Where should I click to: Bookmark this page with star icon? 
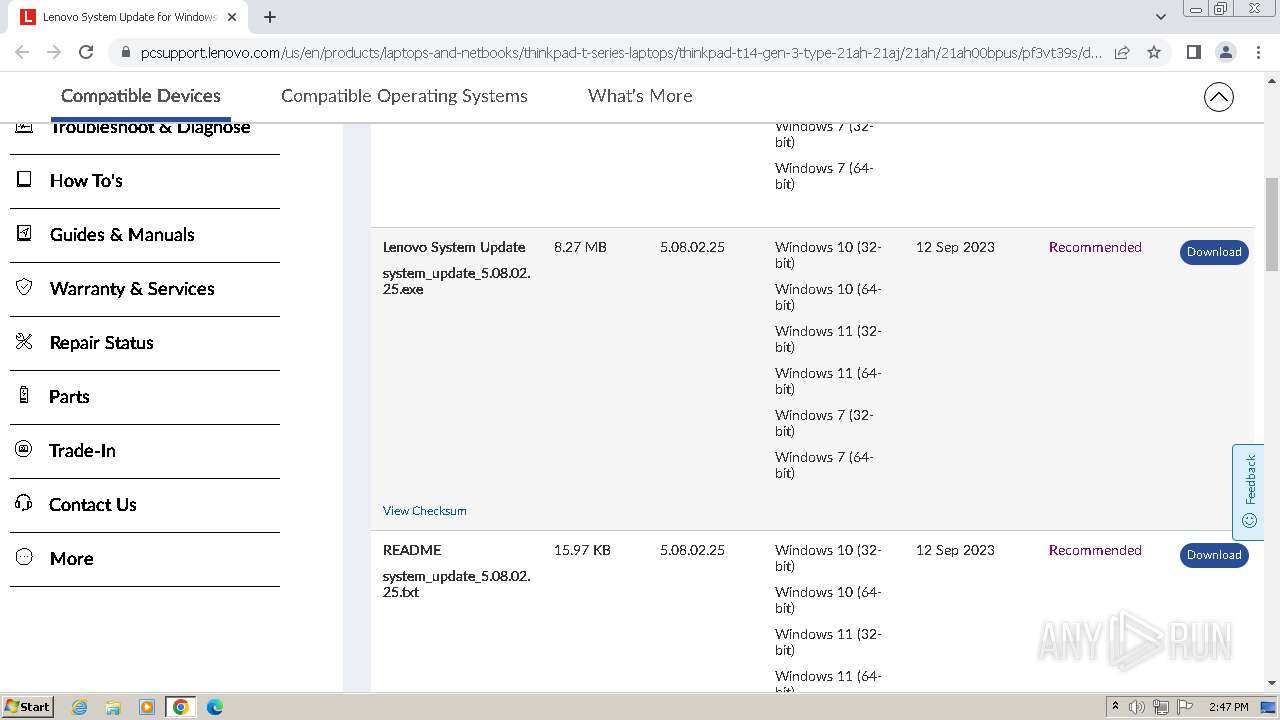tap(1154, 52)
